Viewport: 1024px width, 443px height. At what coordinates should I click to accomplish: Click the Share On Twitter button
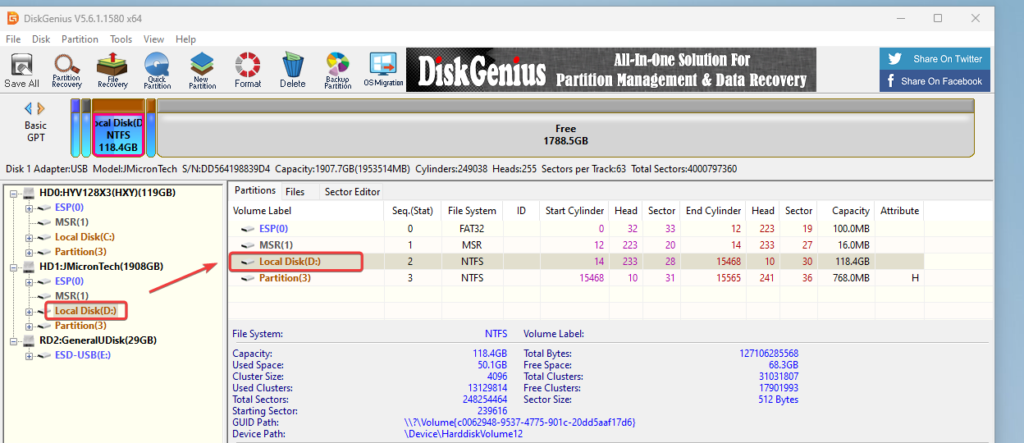[x=935, y=59]
